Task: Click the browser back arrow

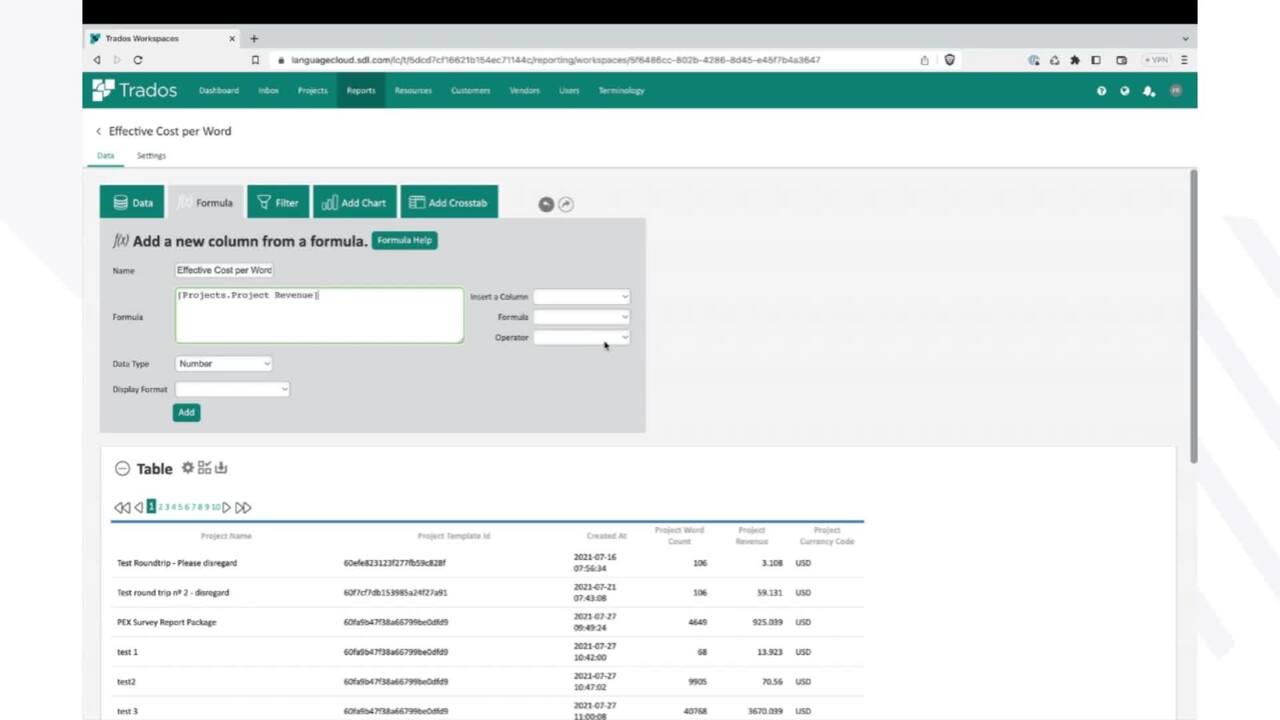Action: click(97, 60)
